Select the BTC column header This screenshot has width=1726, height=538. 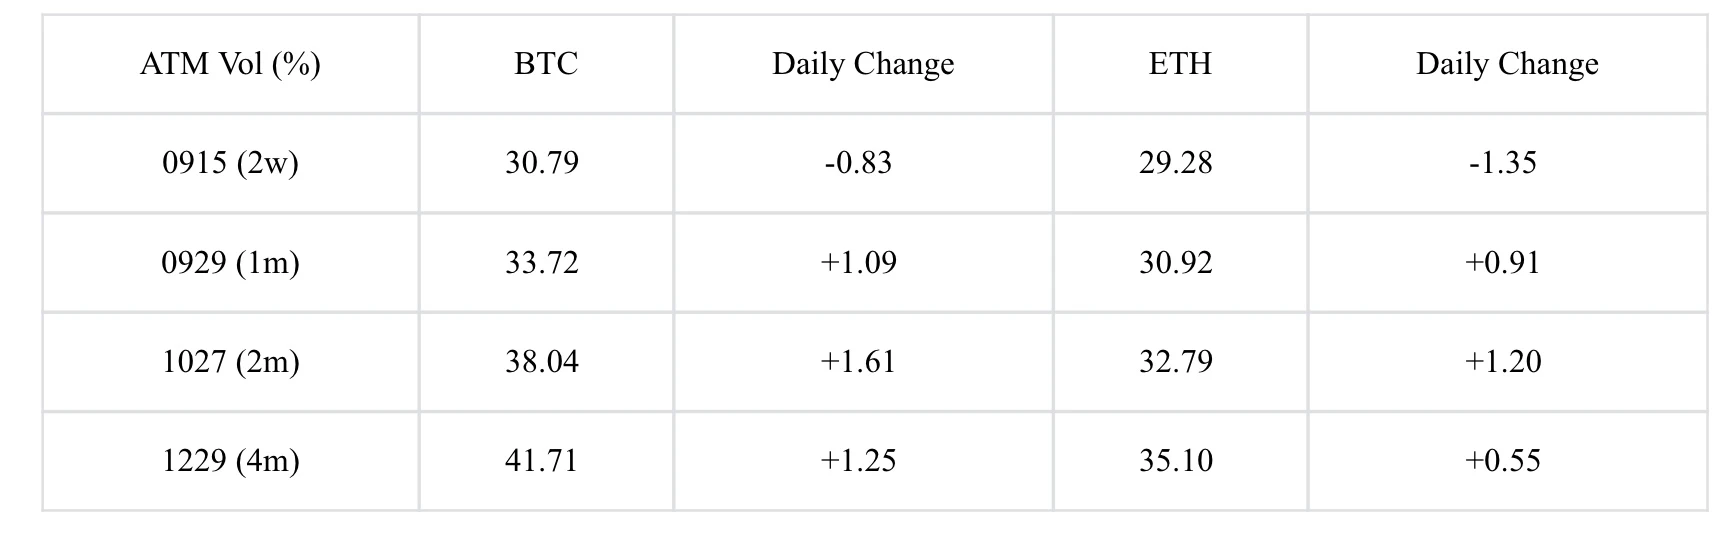pyautogui.click(x=545, y=64)
